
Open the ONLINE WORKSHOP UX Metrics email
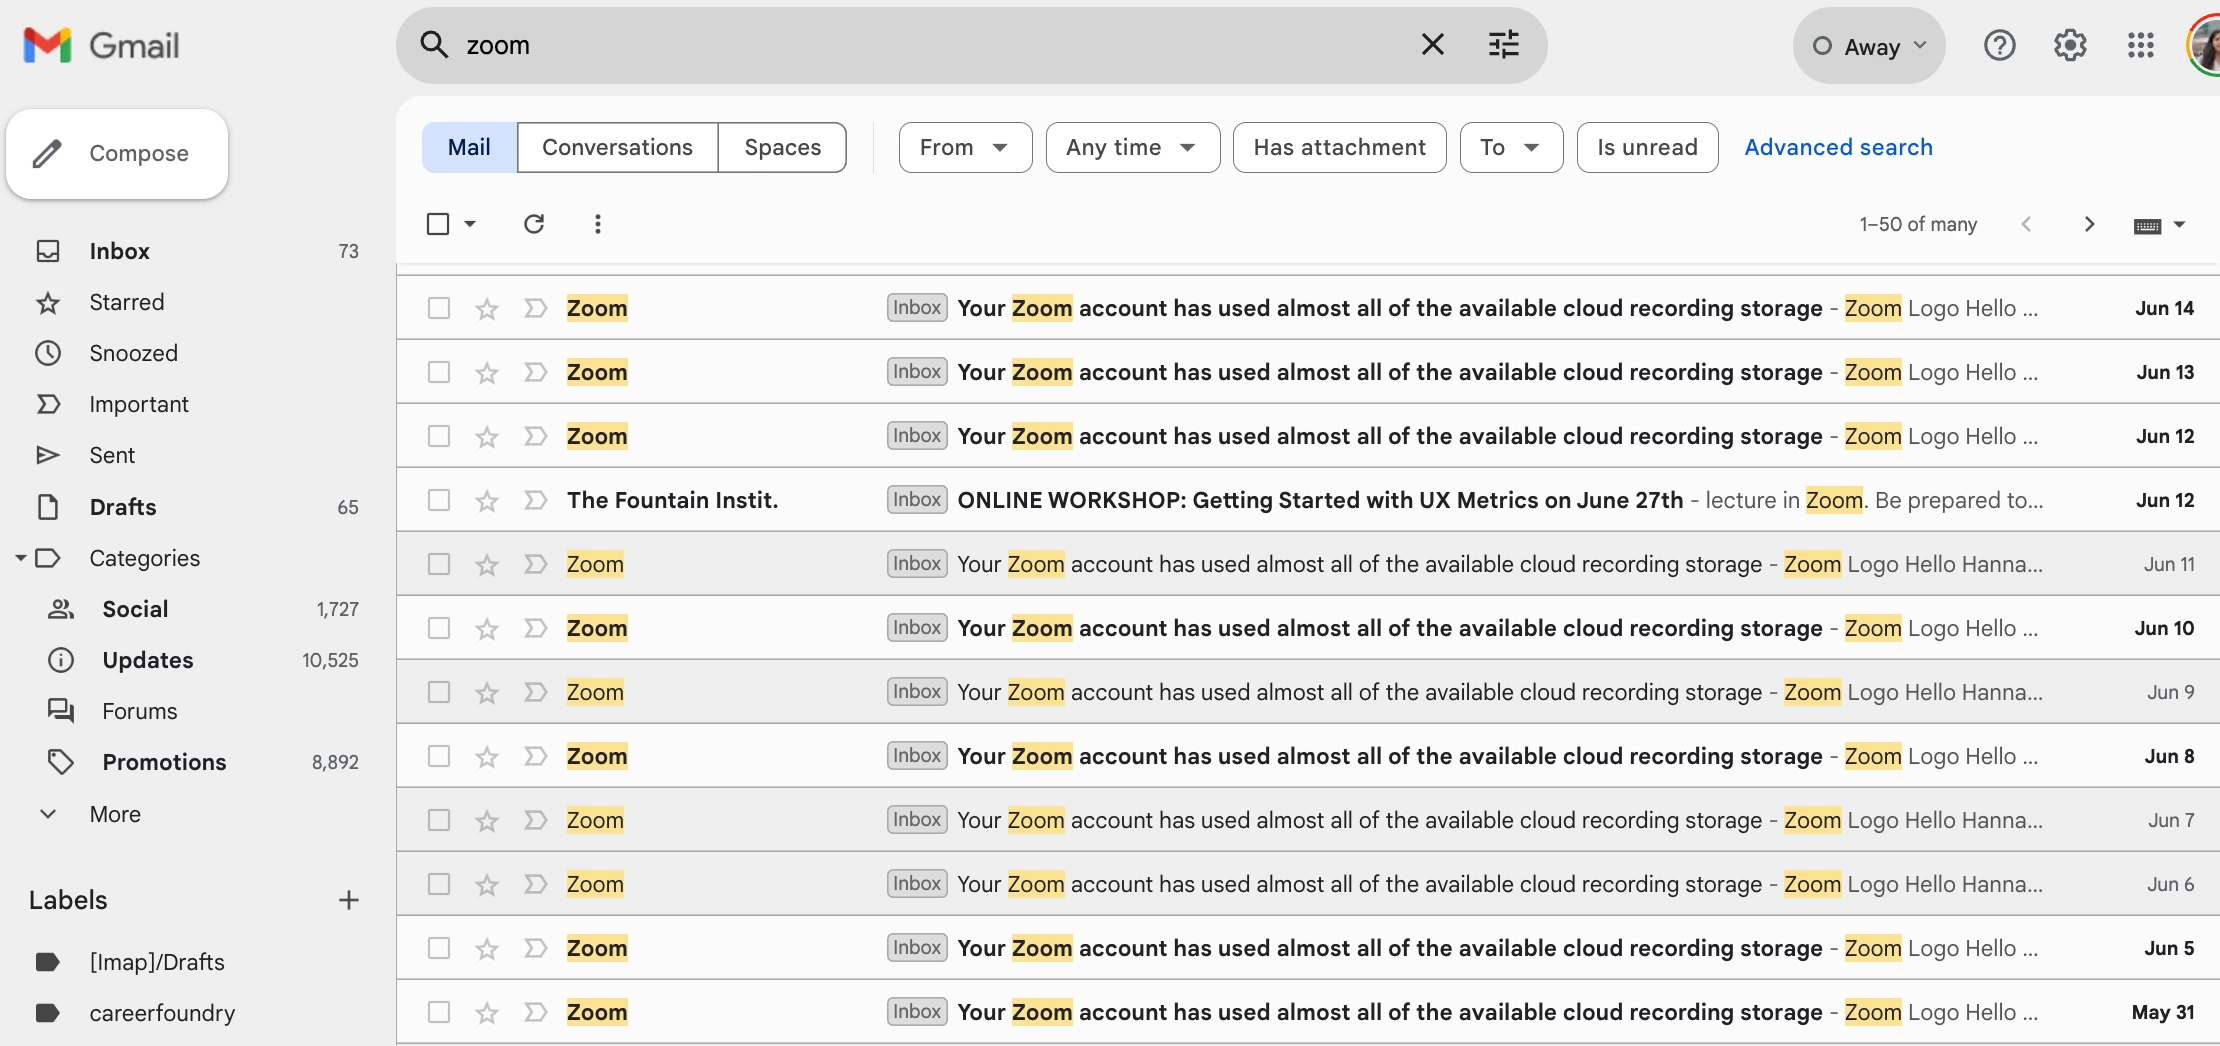[1308, 500]
